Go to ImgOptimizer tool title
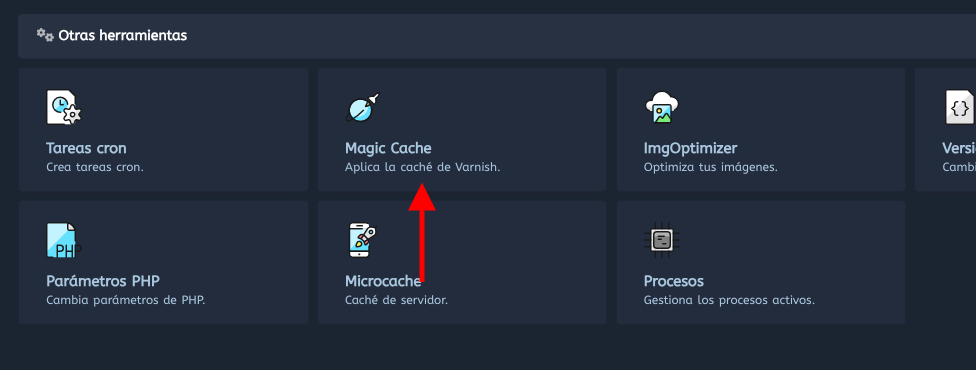This screenshot has height=370, width=976. (690, 148)
